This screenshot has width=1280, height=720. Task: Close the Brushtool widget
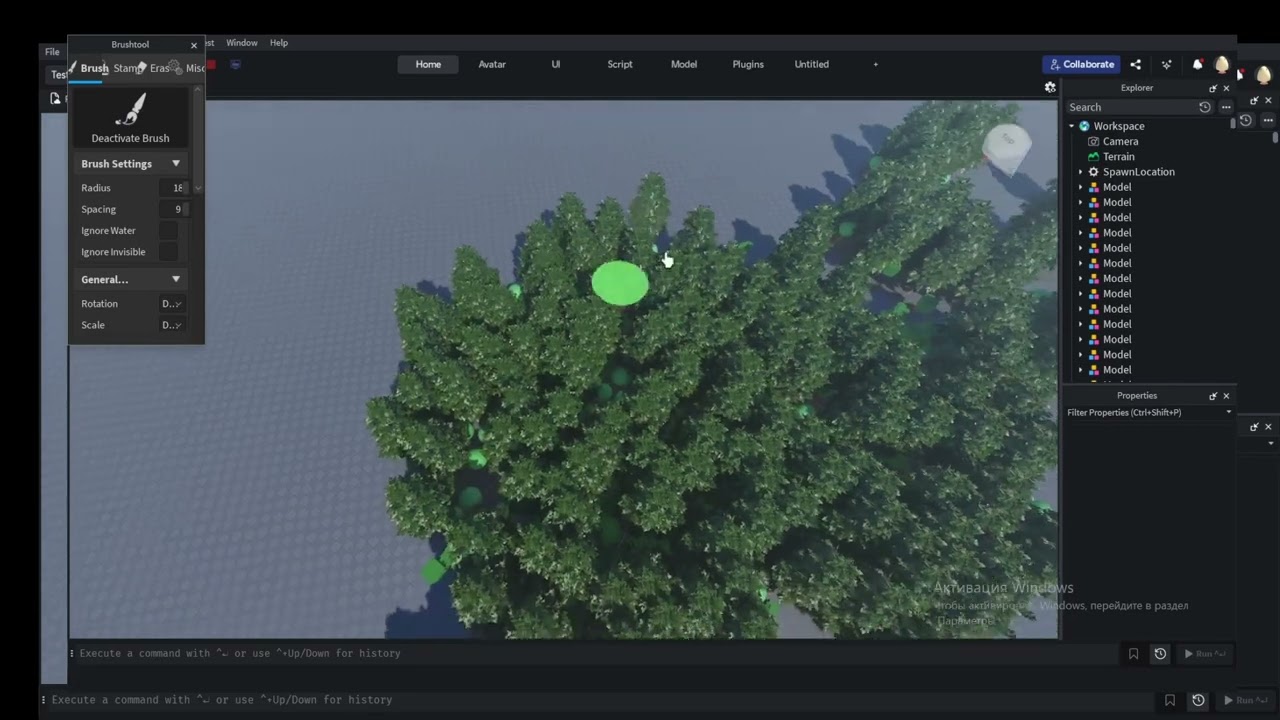(194, 45)
